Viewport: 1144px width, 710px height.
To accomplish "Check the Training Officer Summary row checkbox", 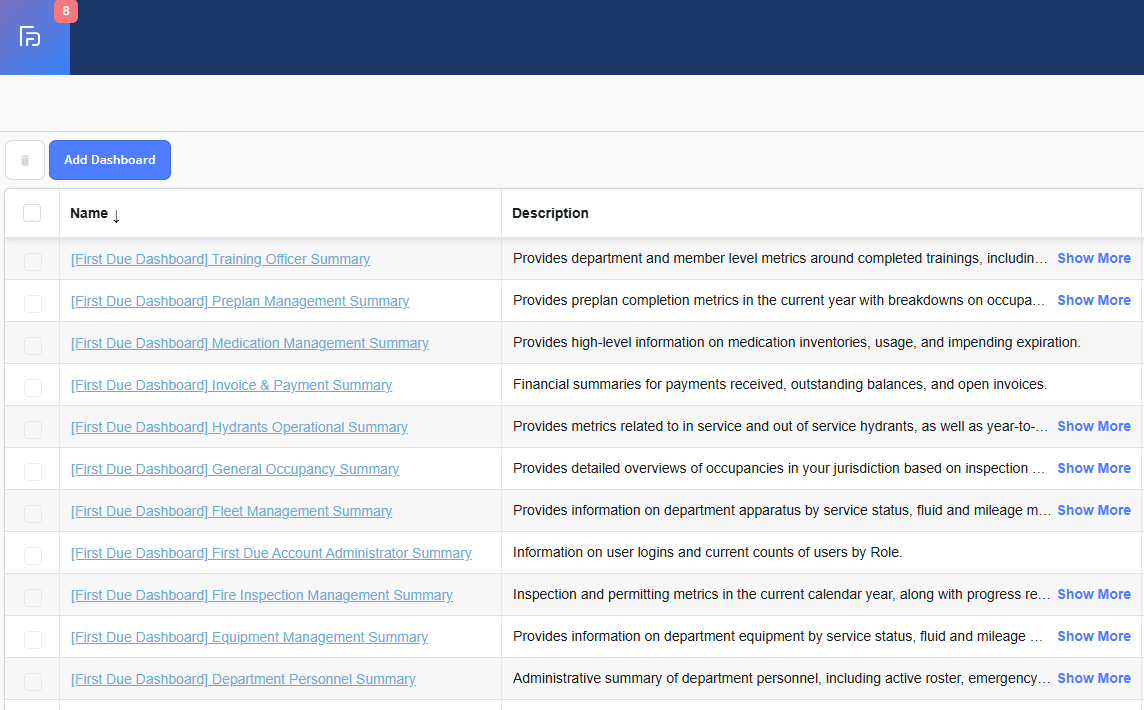I will (33, 261).
